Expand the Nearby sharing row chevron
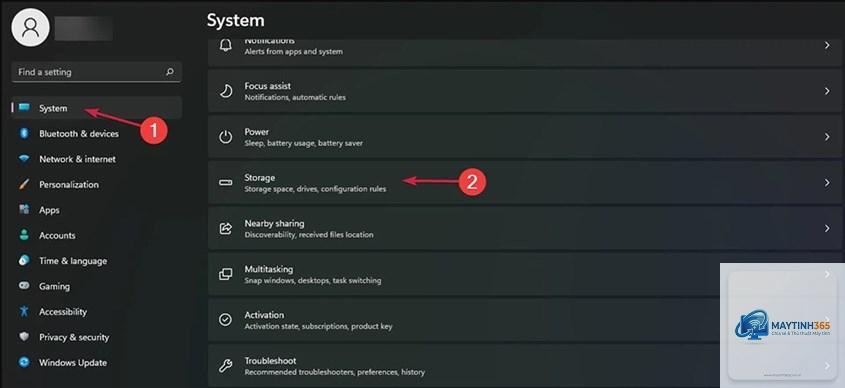 tap(827, 228)
